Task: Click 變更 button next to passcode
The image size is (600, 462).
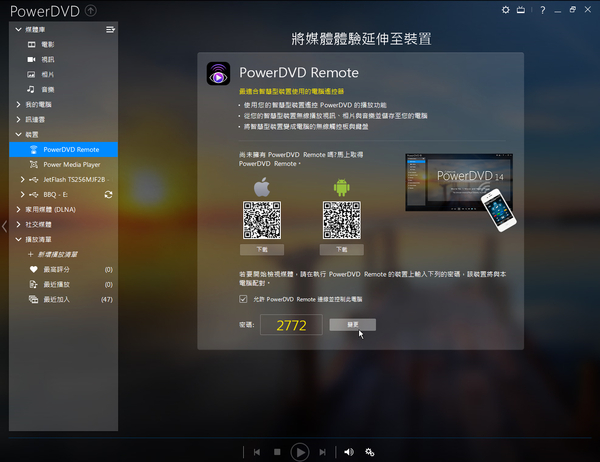Action: 353,325
